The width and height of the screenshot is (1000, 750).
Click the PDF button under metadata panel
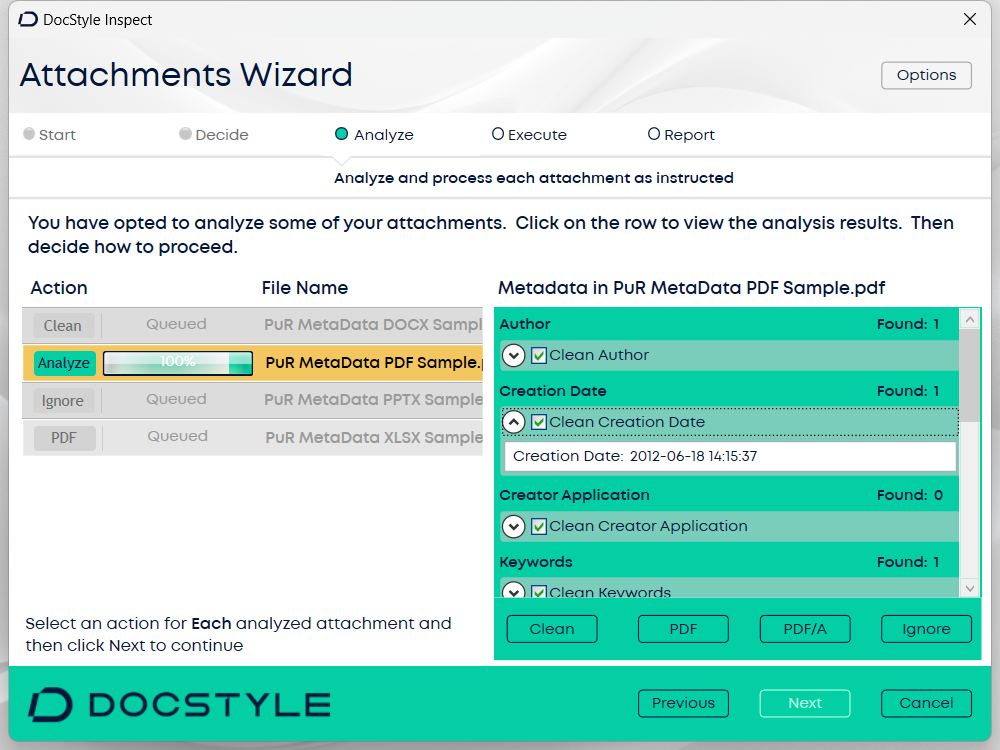683,629
